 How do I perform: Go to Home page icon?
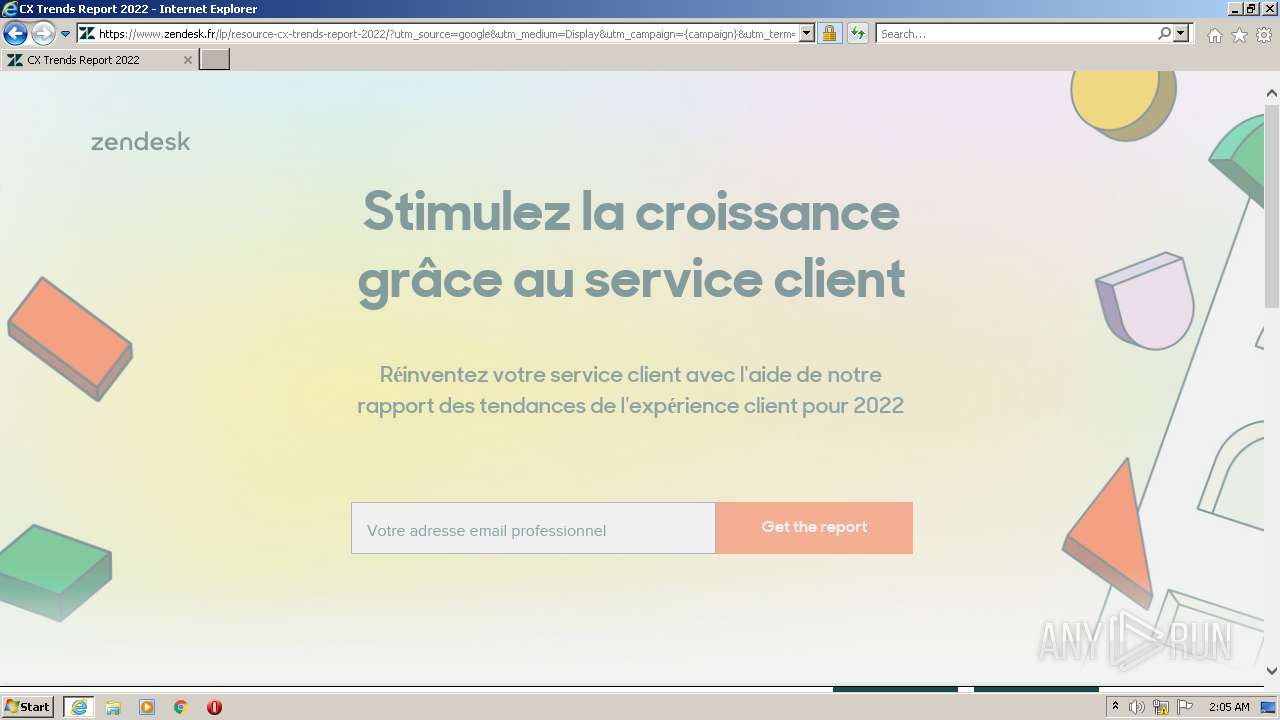[x=1214, y=35]
